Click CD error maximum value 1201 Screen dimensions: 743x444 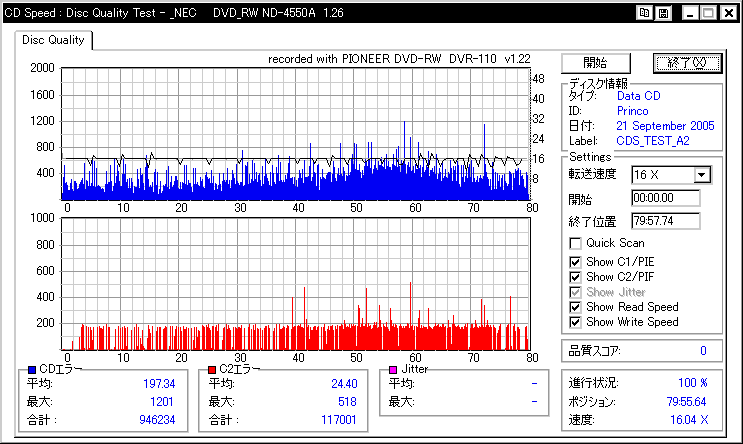(162, 402)
